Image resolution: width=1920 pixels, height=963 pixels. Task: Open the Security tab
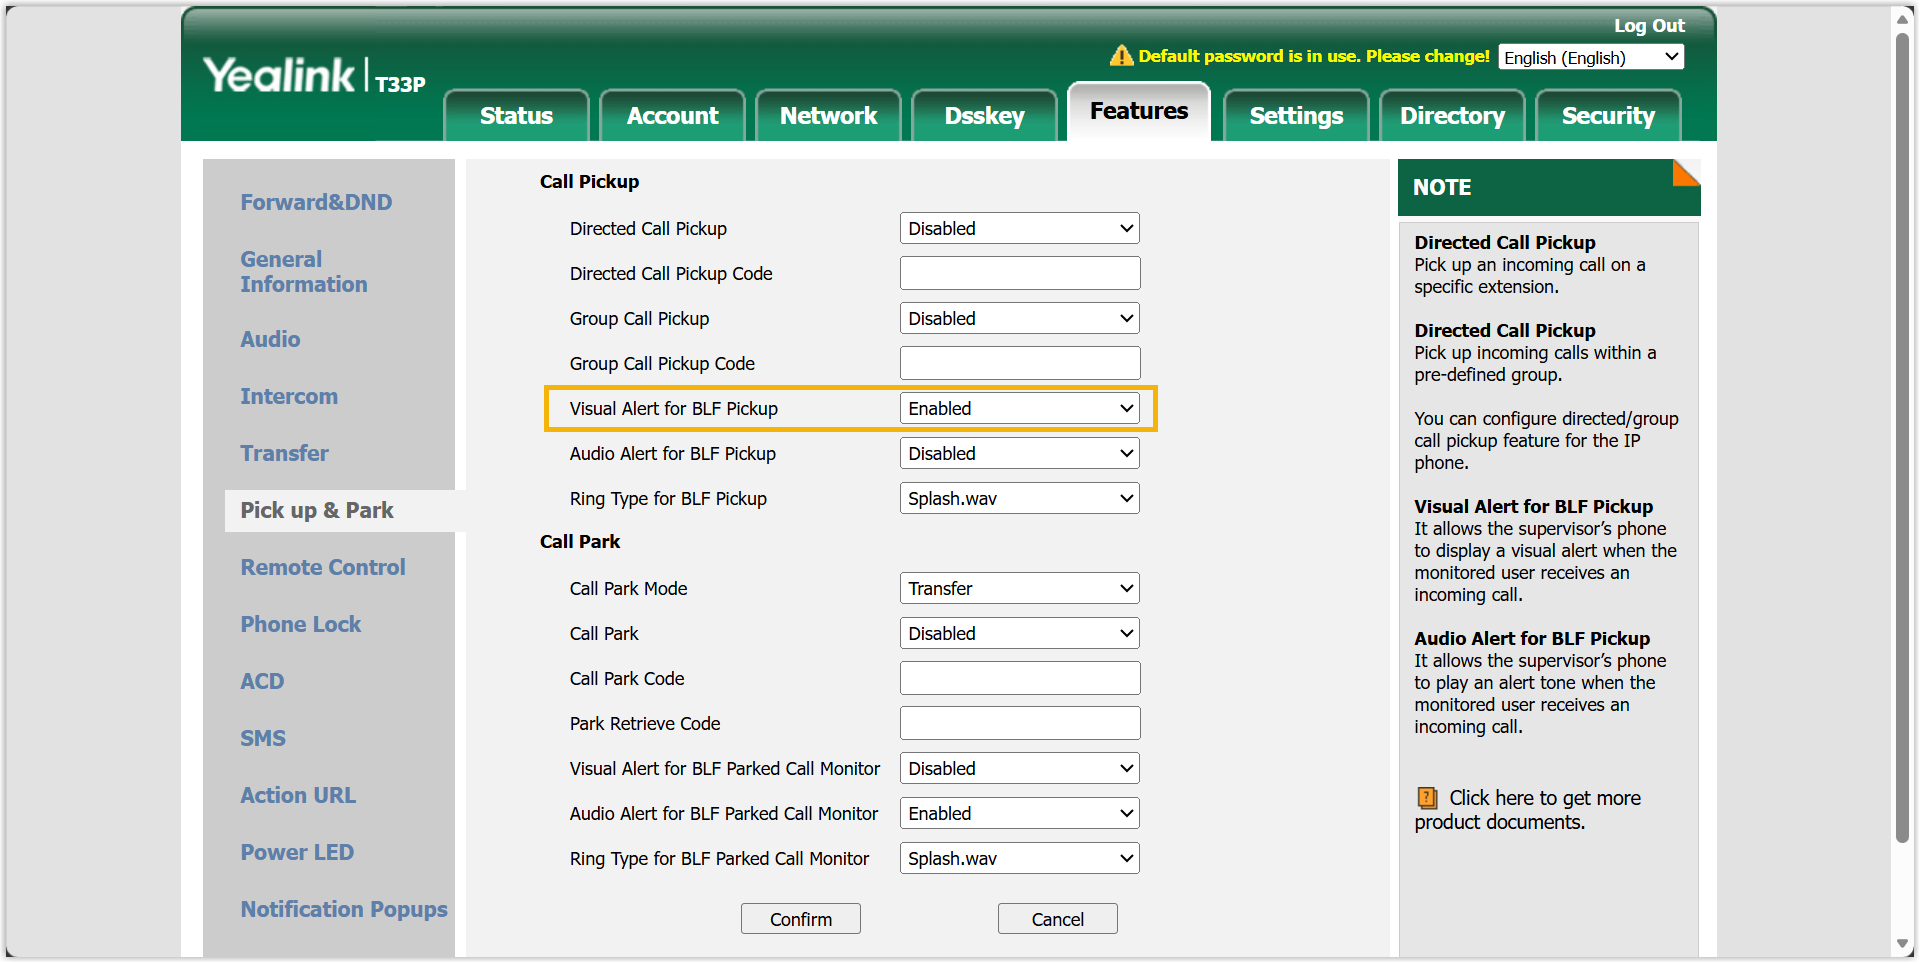1608,116
